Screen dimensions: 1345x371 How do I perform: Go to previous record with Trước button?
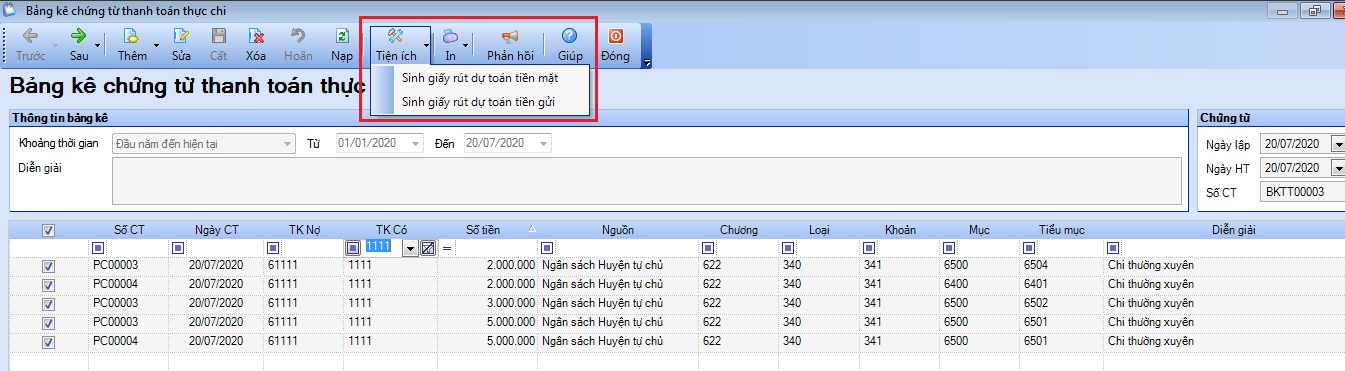(30, 44)
